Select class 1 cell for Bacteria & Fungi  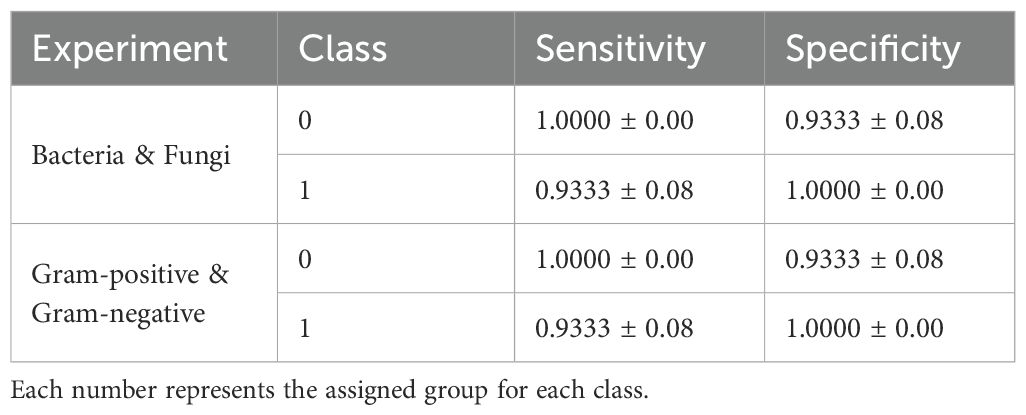click(x=396, y=189)
